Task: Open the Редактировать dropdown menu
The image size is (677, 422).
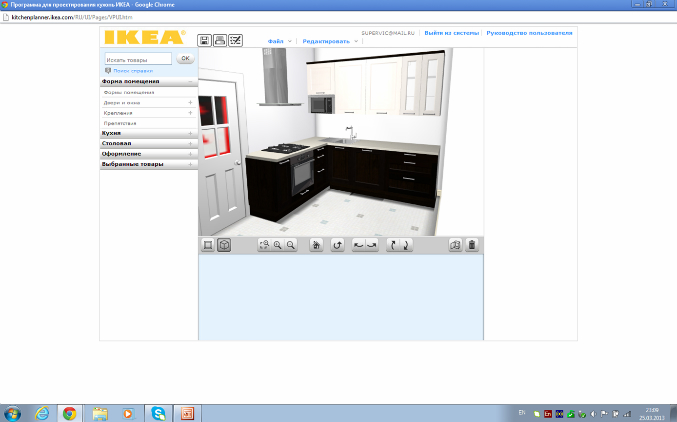Action: point(329,41)
